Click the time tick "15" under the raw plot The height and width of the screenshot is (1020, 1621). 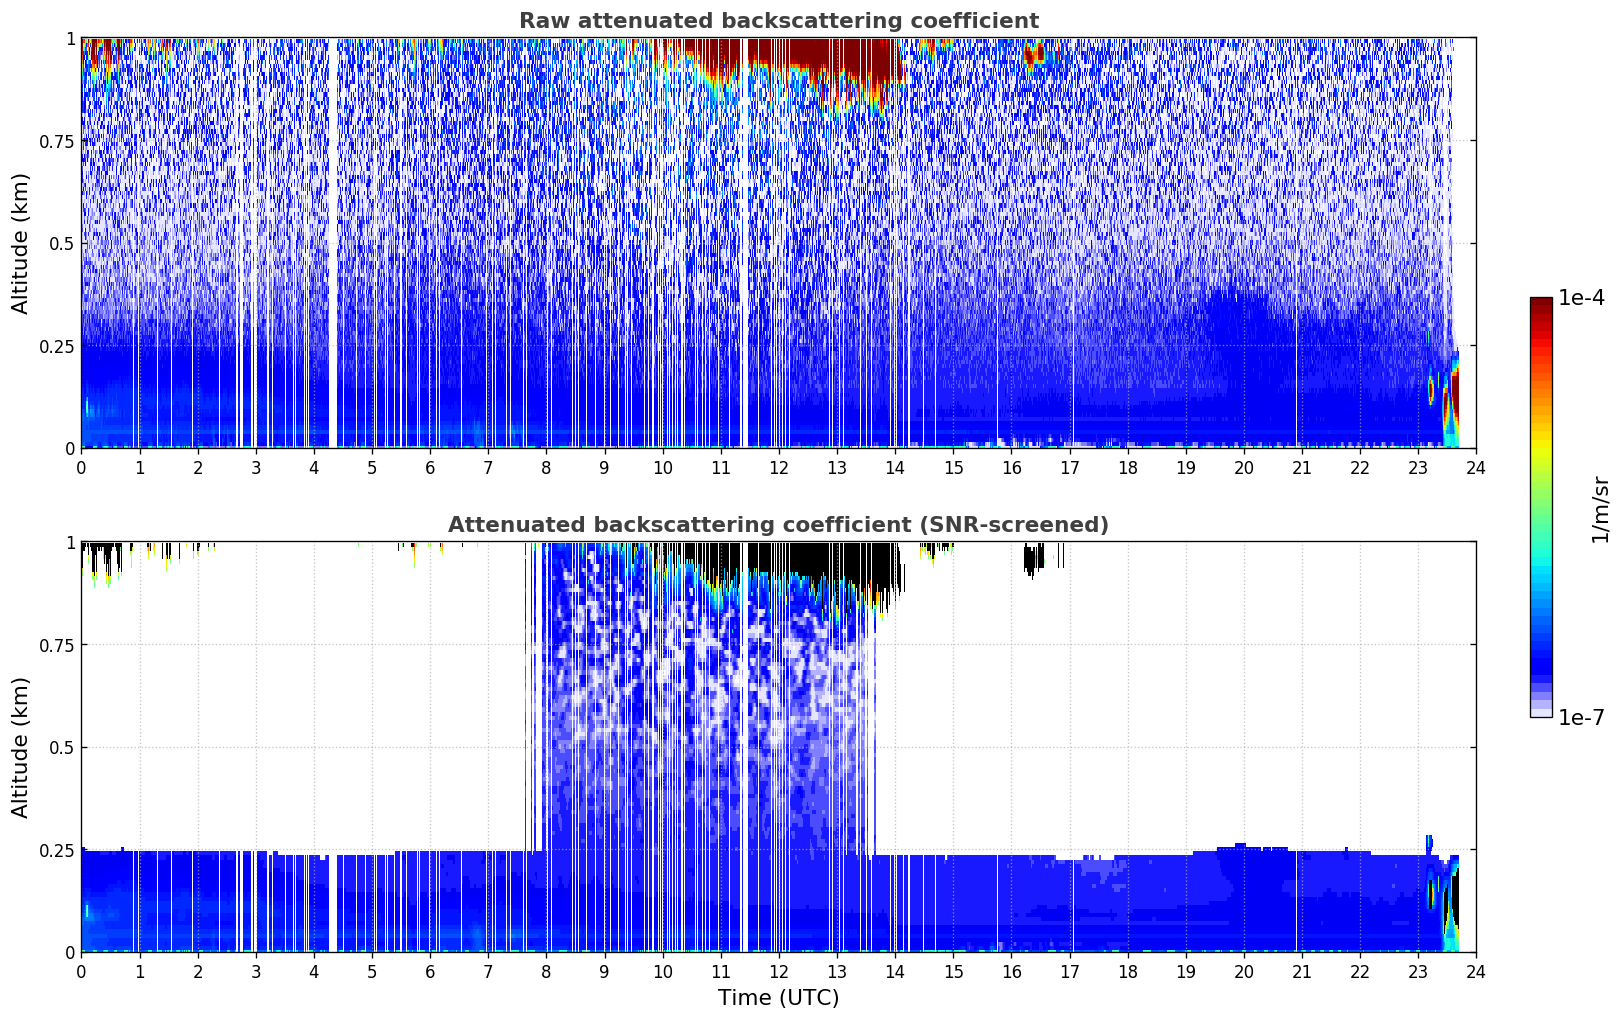[x=953, y=467]
